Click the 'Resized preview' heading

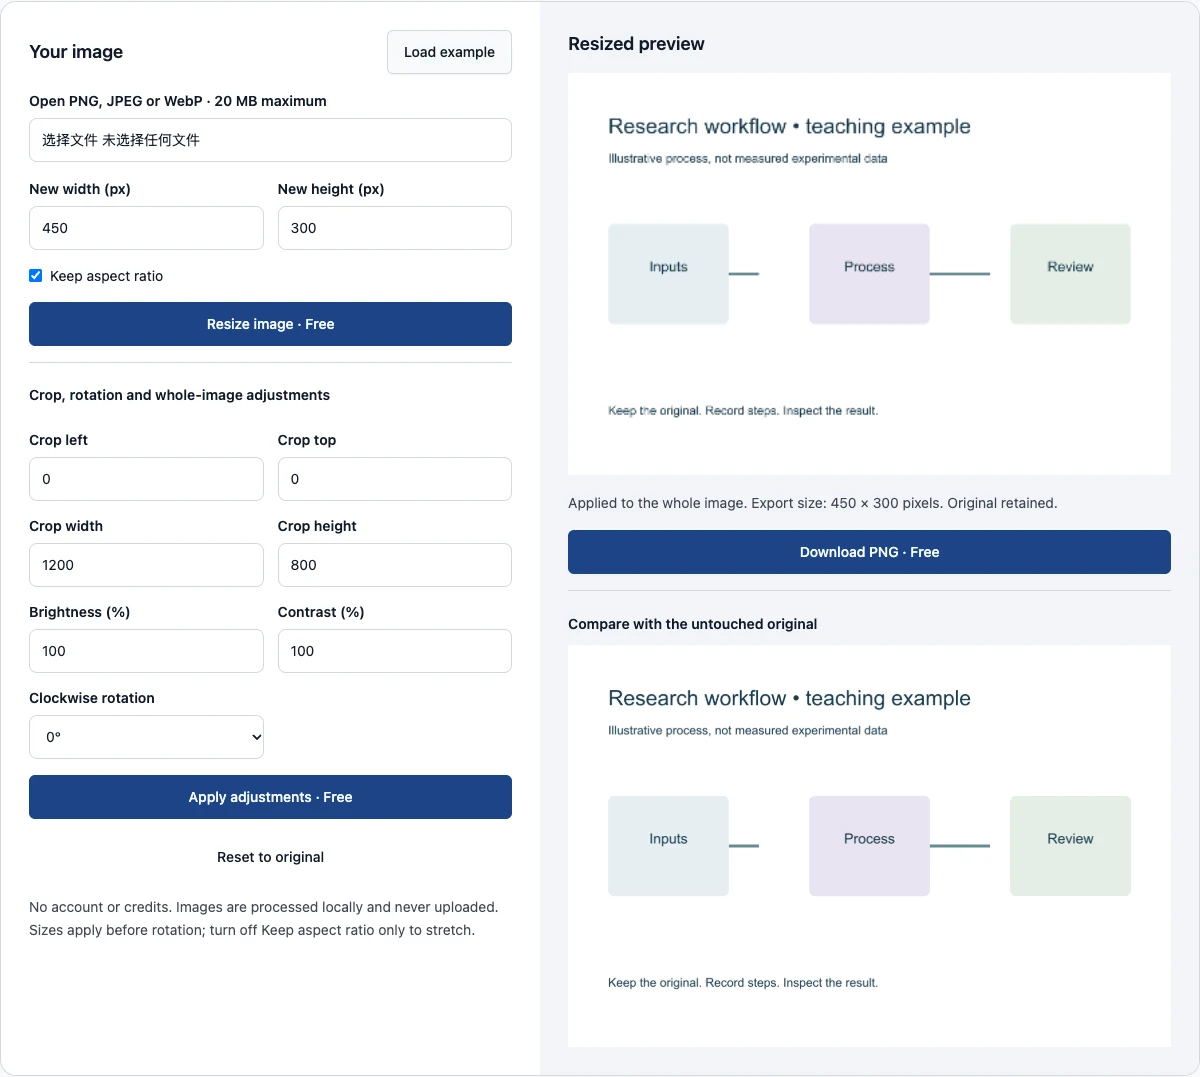click(636, 44)
